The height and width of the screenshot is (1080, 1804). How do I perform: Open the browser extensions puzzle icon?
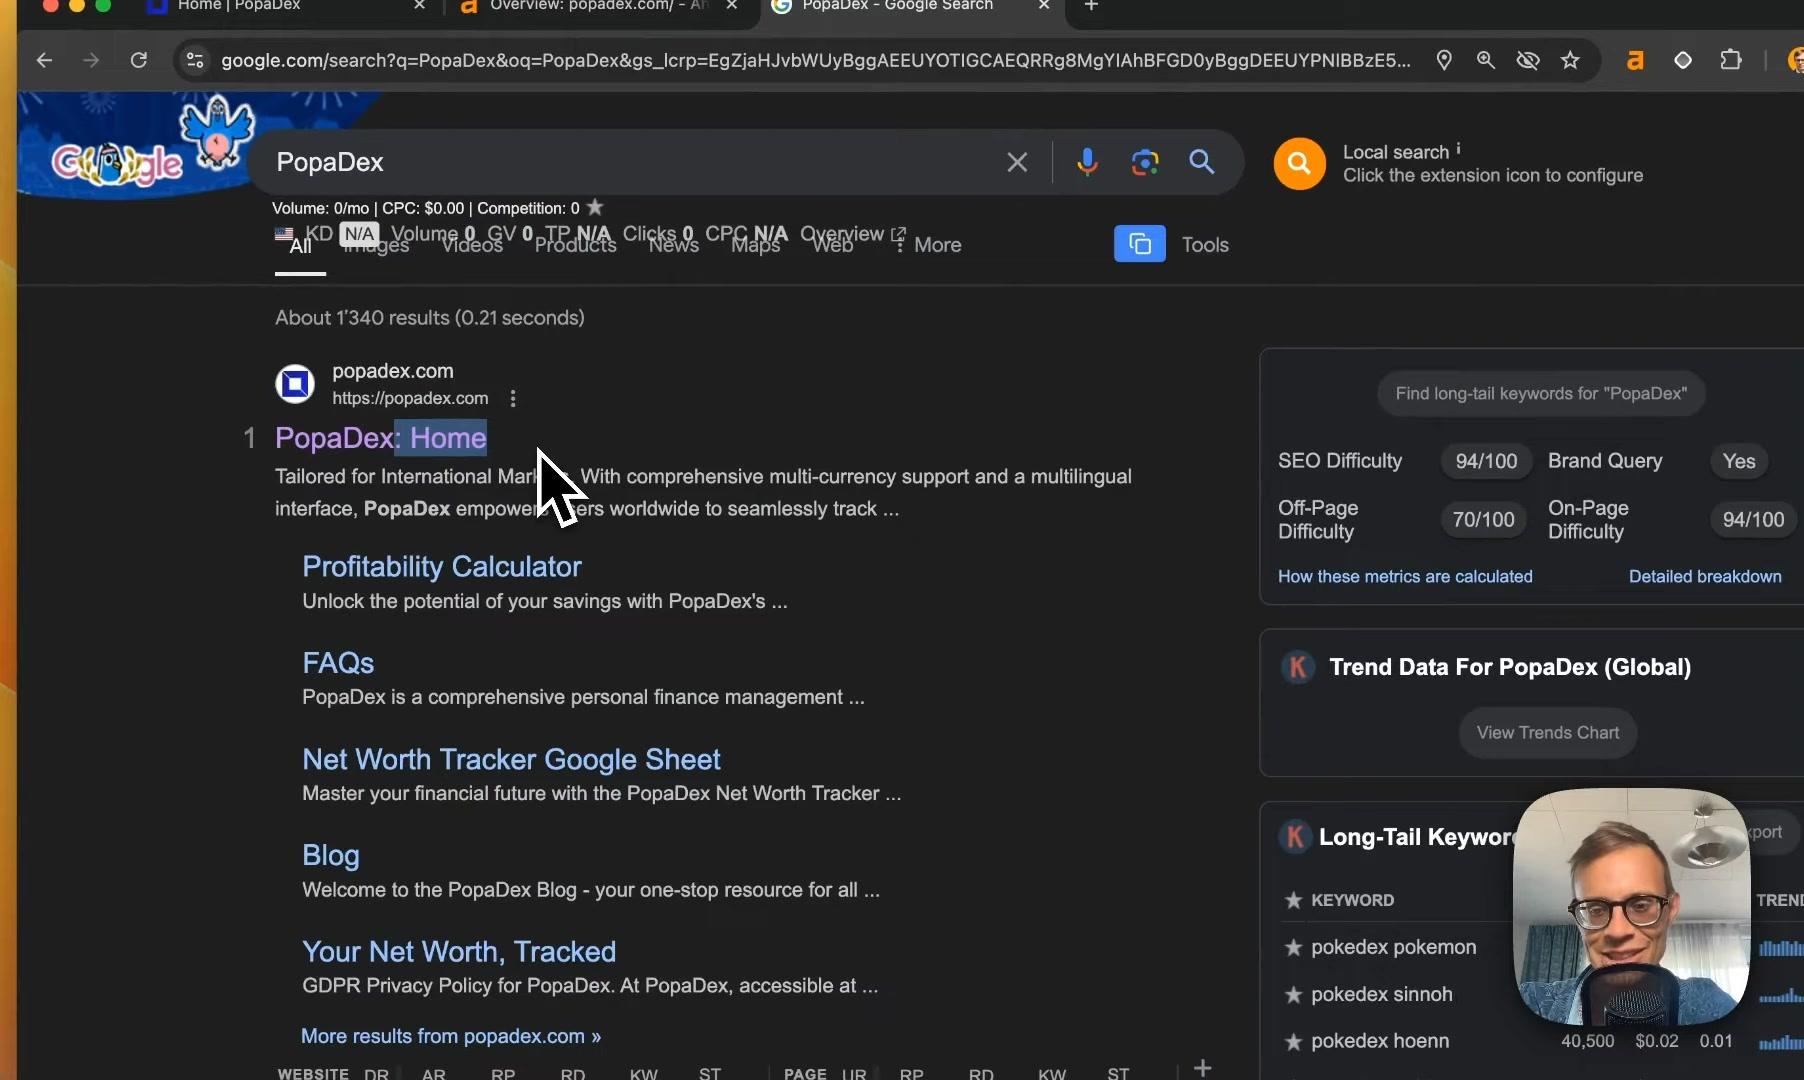point(1731,61)
